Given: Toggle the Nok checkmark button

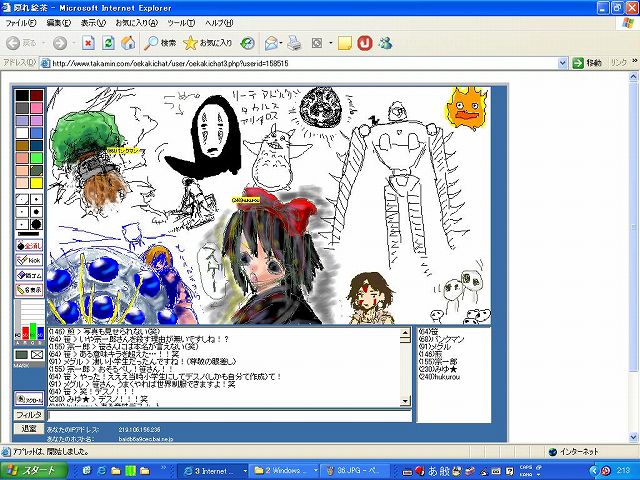Looking at the screenshot, I should (x=29, y=260).
